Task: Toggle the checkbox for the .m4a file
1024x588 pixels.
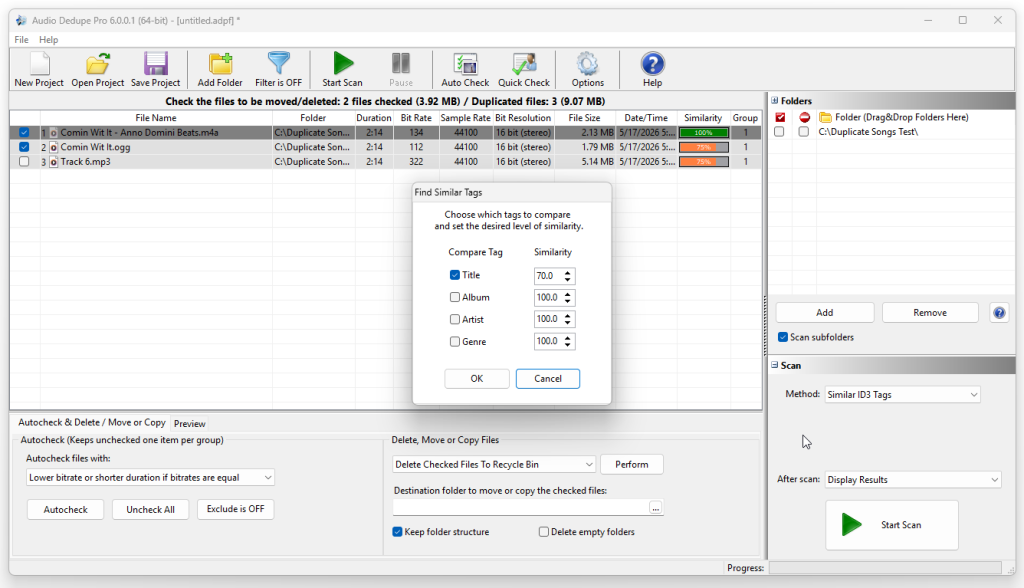Action: coord(24,132)
